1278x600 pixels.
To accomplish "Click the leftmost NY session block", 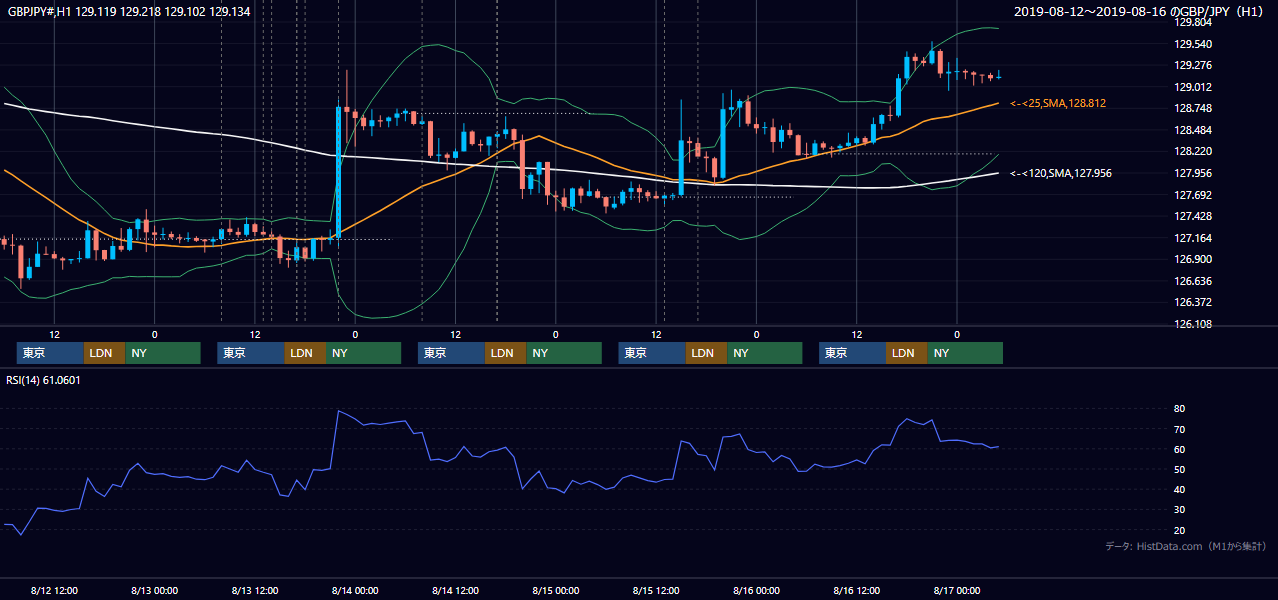I will [163, 353].
